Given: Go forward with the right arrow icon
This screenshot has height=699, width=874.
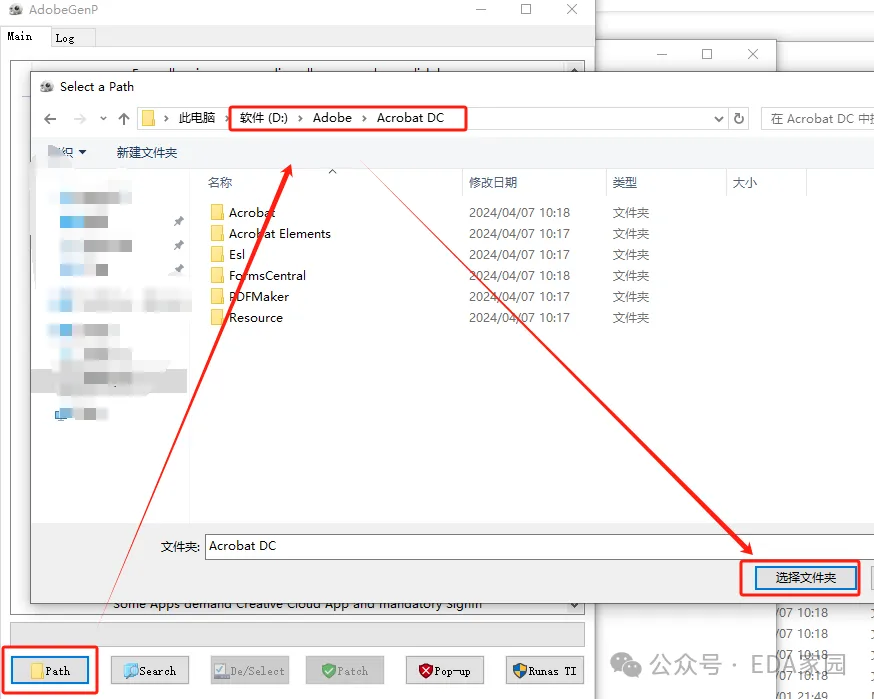Looking at the screenshot, I should click(80, 119).
